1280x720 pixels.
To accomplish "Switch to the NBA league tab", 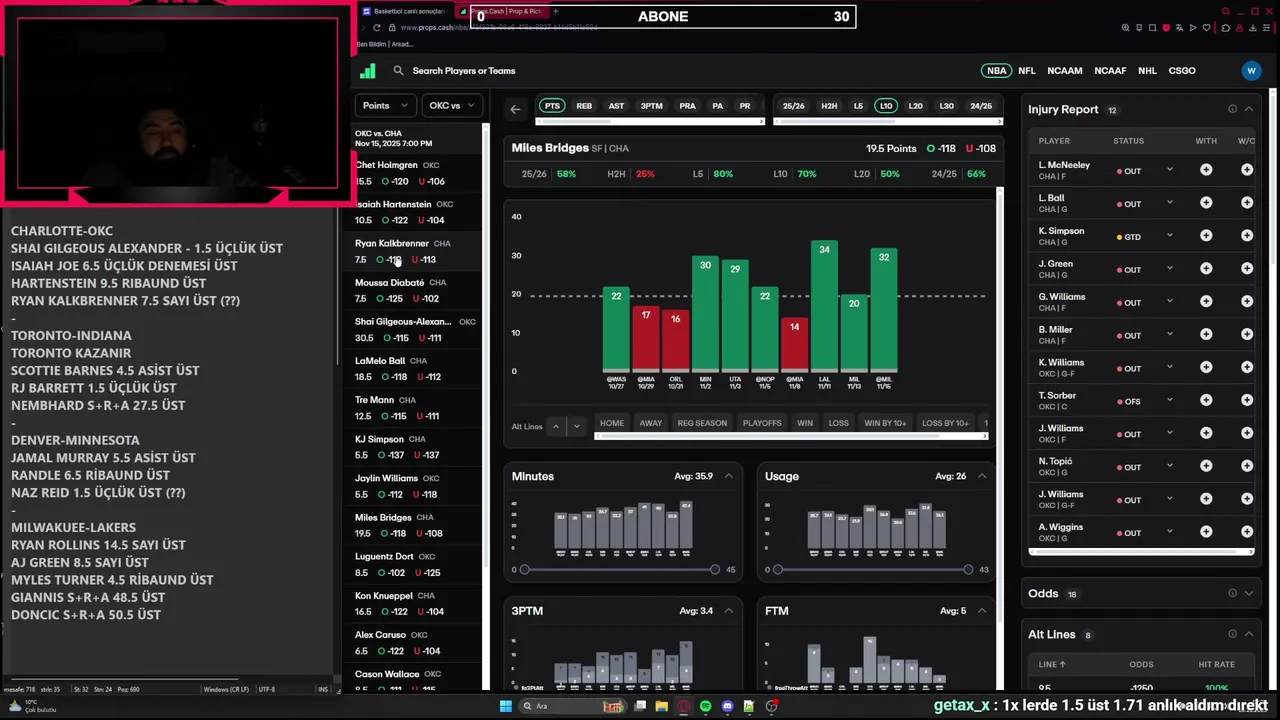I will 997,71.
